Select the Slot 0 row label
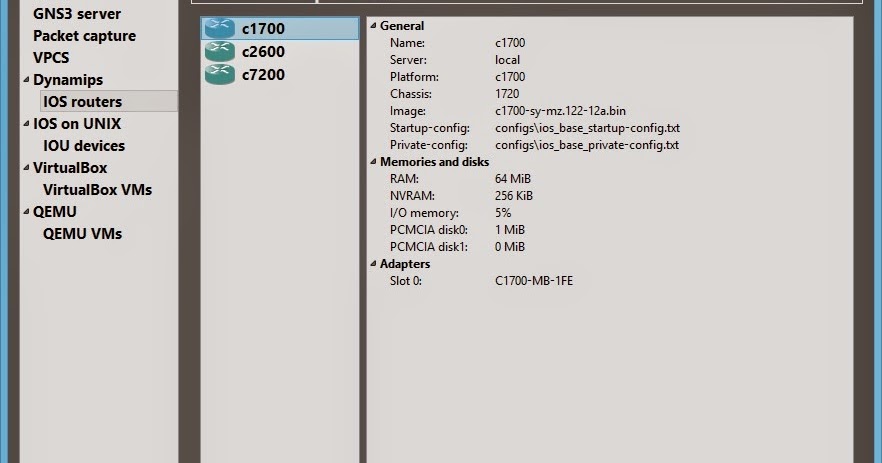Image resolution: width=882 pixels, height=463 pixels. (x=406, y=281)
